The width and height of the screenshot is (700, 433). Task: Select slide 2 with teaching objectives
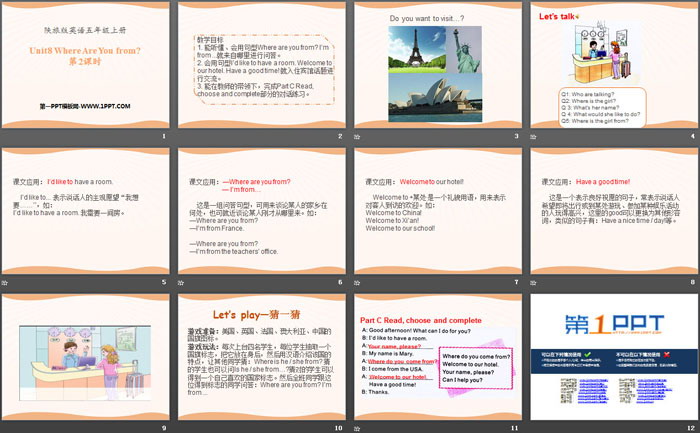click(262, 65)
